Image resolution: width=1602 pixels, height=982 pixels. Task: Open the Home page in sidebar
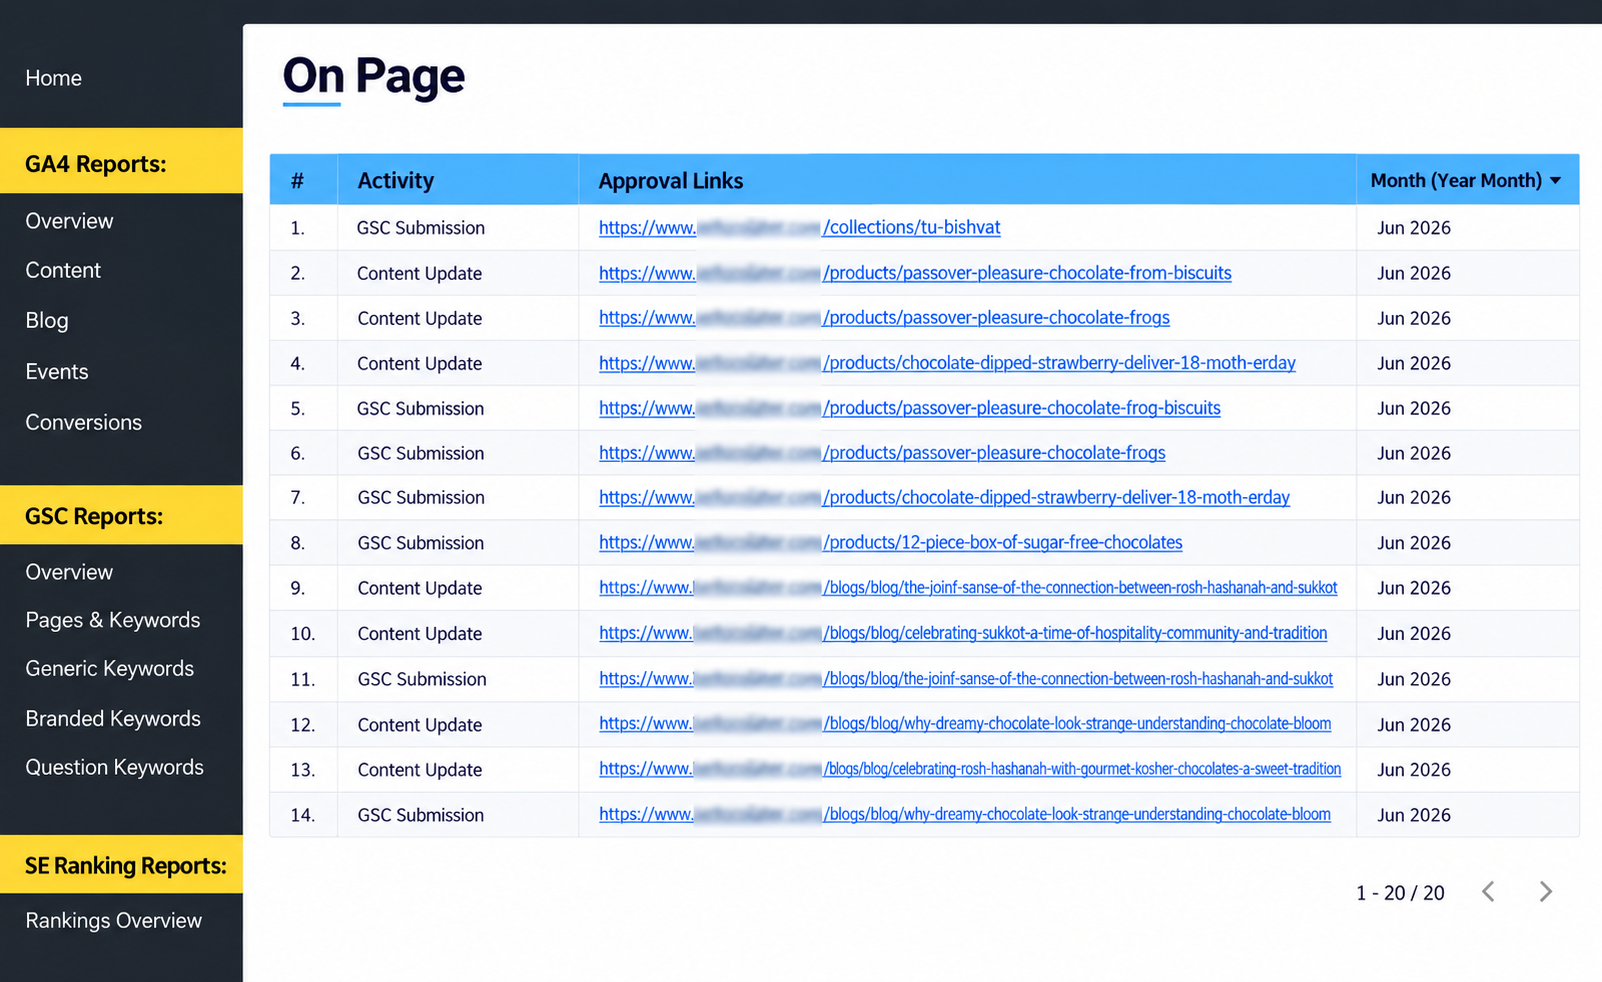pos(54,78)
